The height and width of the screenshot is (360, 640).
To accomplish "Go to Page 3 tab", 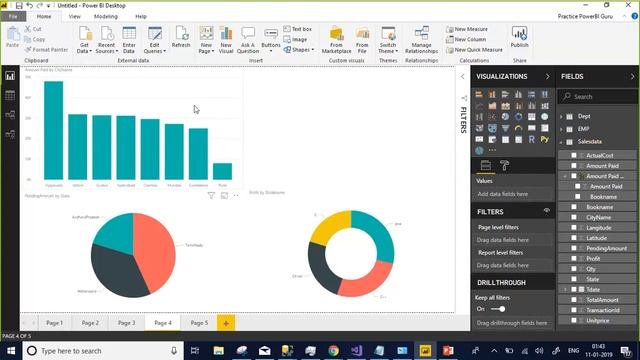I will [127, 323].
